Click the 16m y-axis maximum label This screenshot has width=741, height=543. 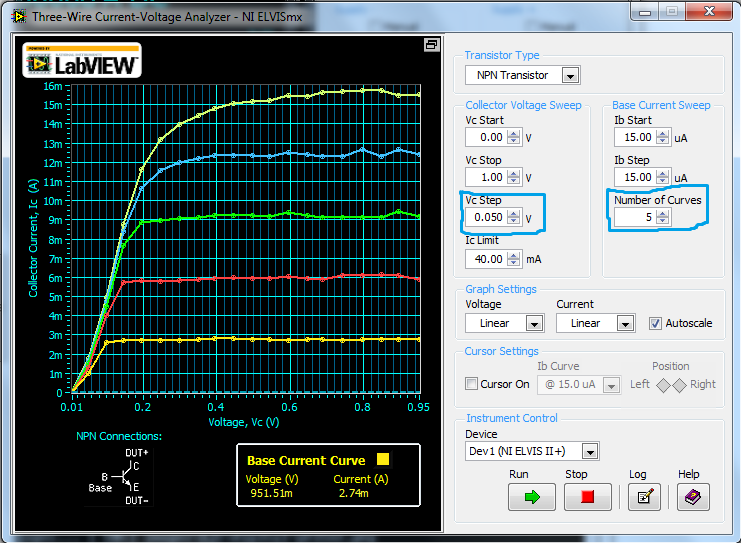pyautogui.click(x=53, y=86)
